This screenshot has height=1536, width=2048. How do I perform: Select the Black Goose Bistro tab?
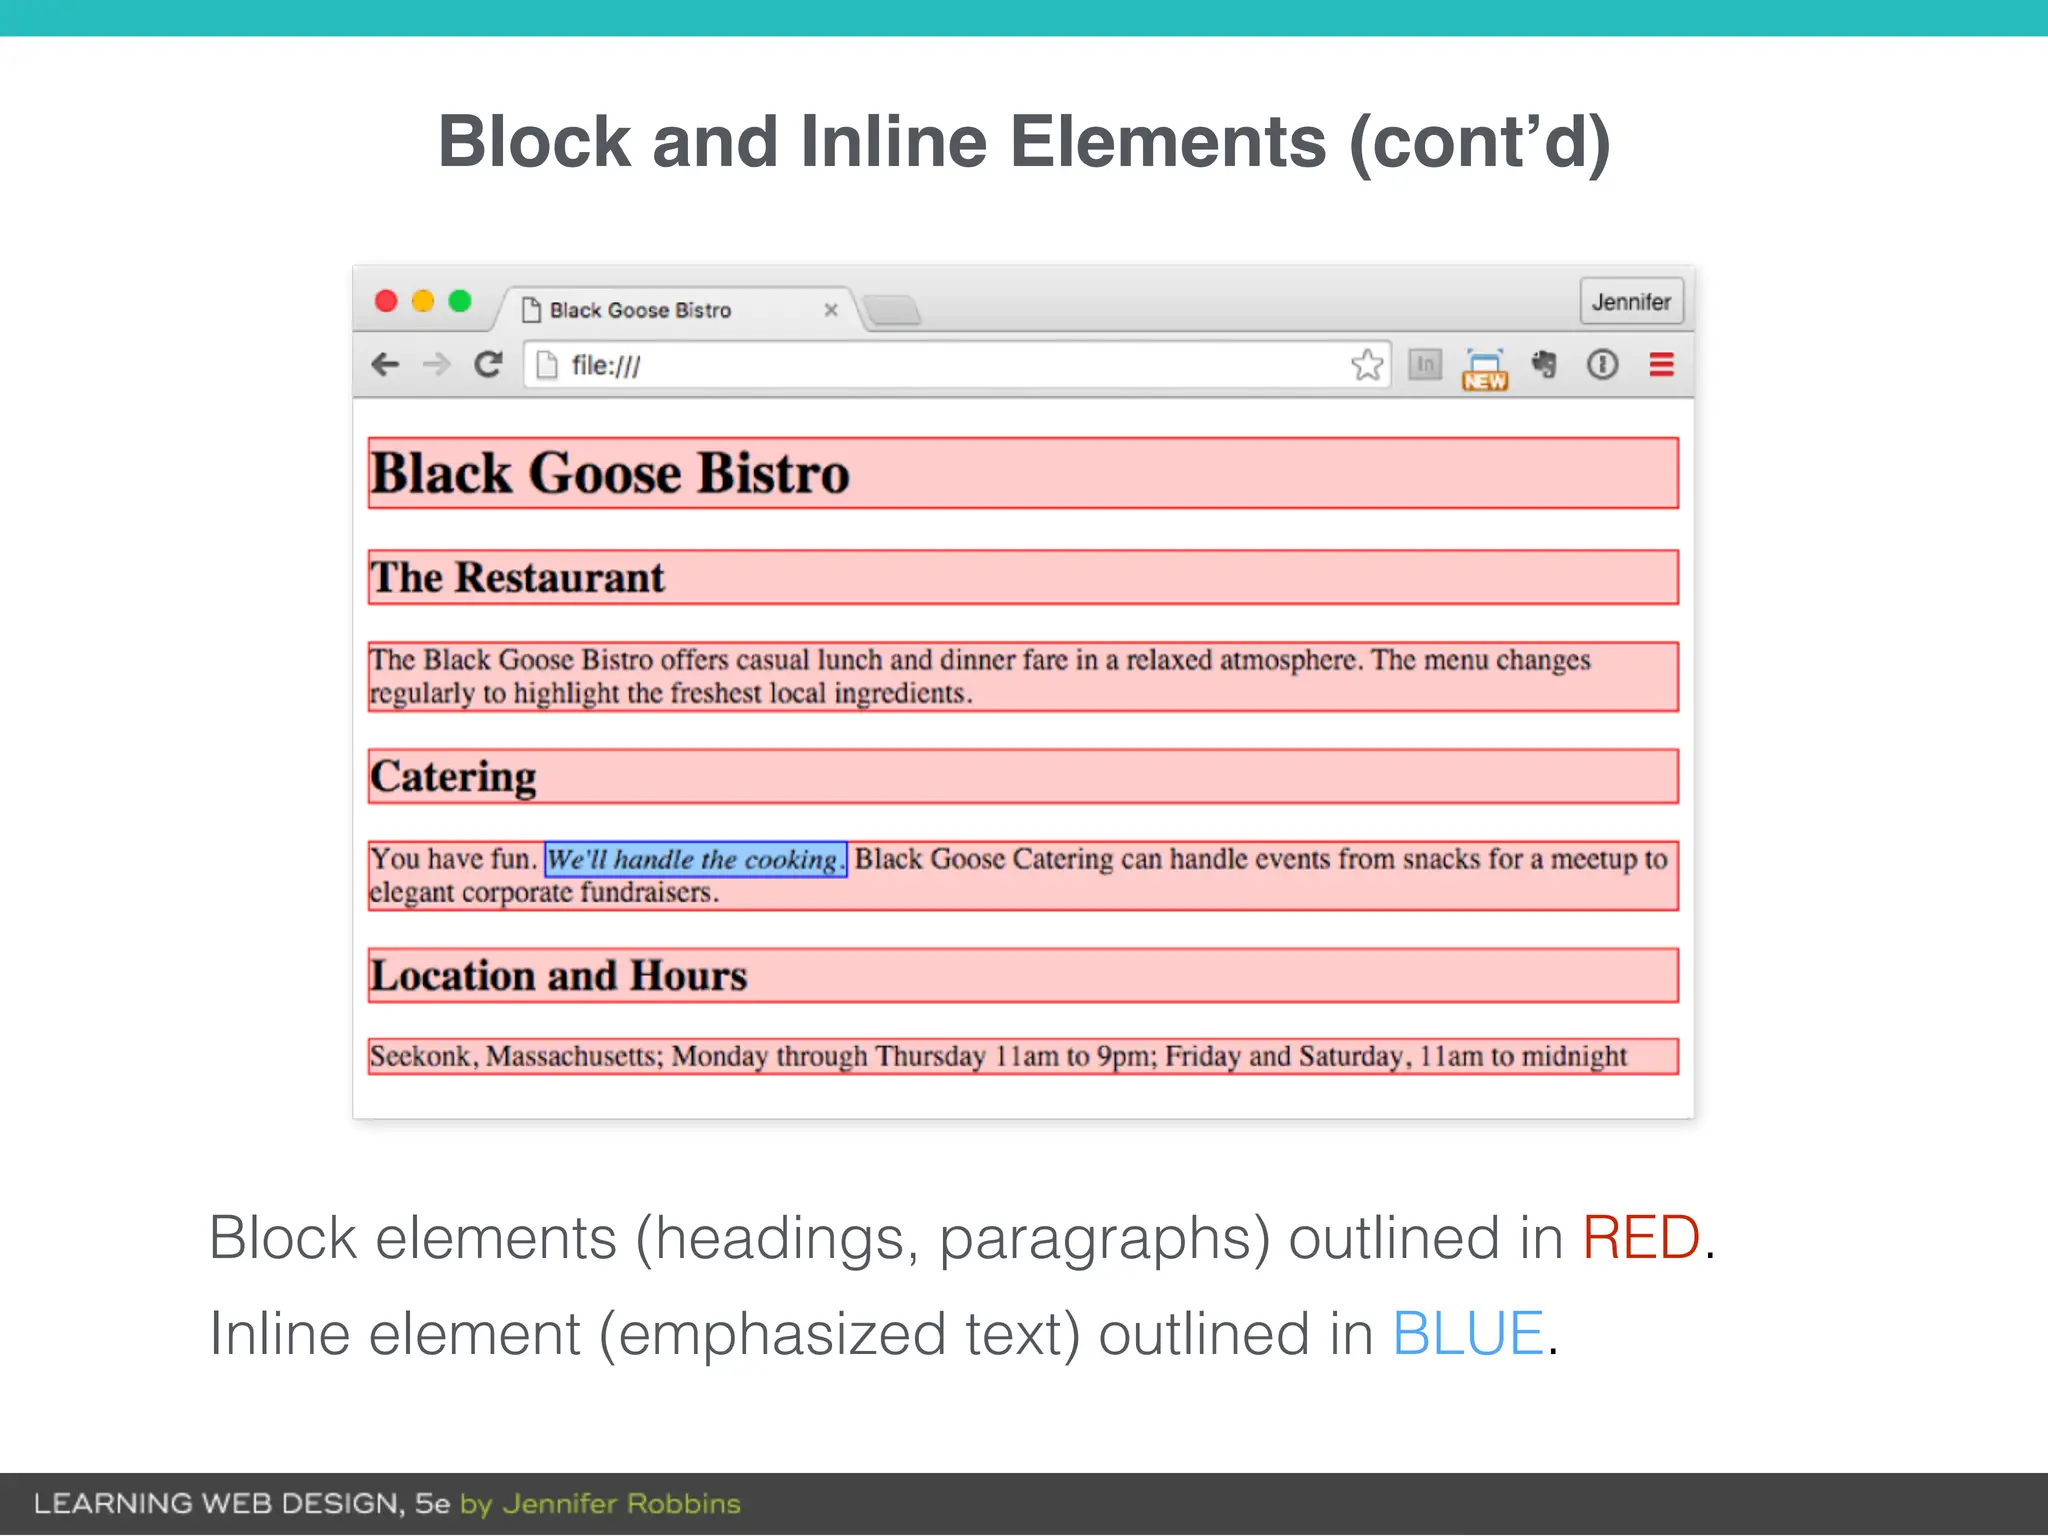[x=677, y=310]
